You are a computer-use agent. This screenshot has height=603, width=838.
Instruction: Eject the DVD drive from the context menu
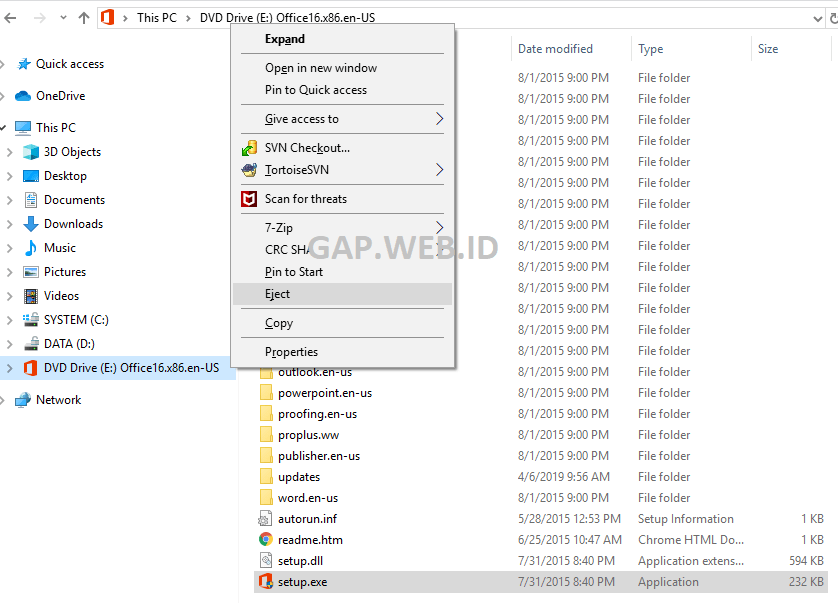click(x=343, y=294)
